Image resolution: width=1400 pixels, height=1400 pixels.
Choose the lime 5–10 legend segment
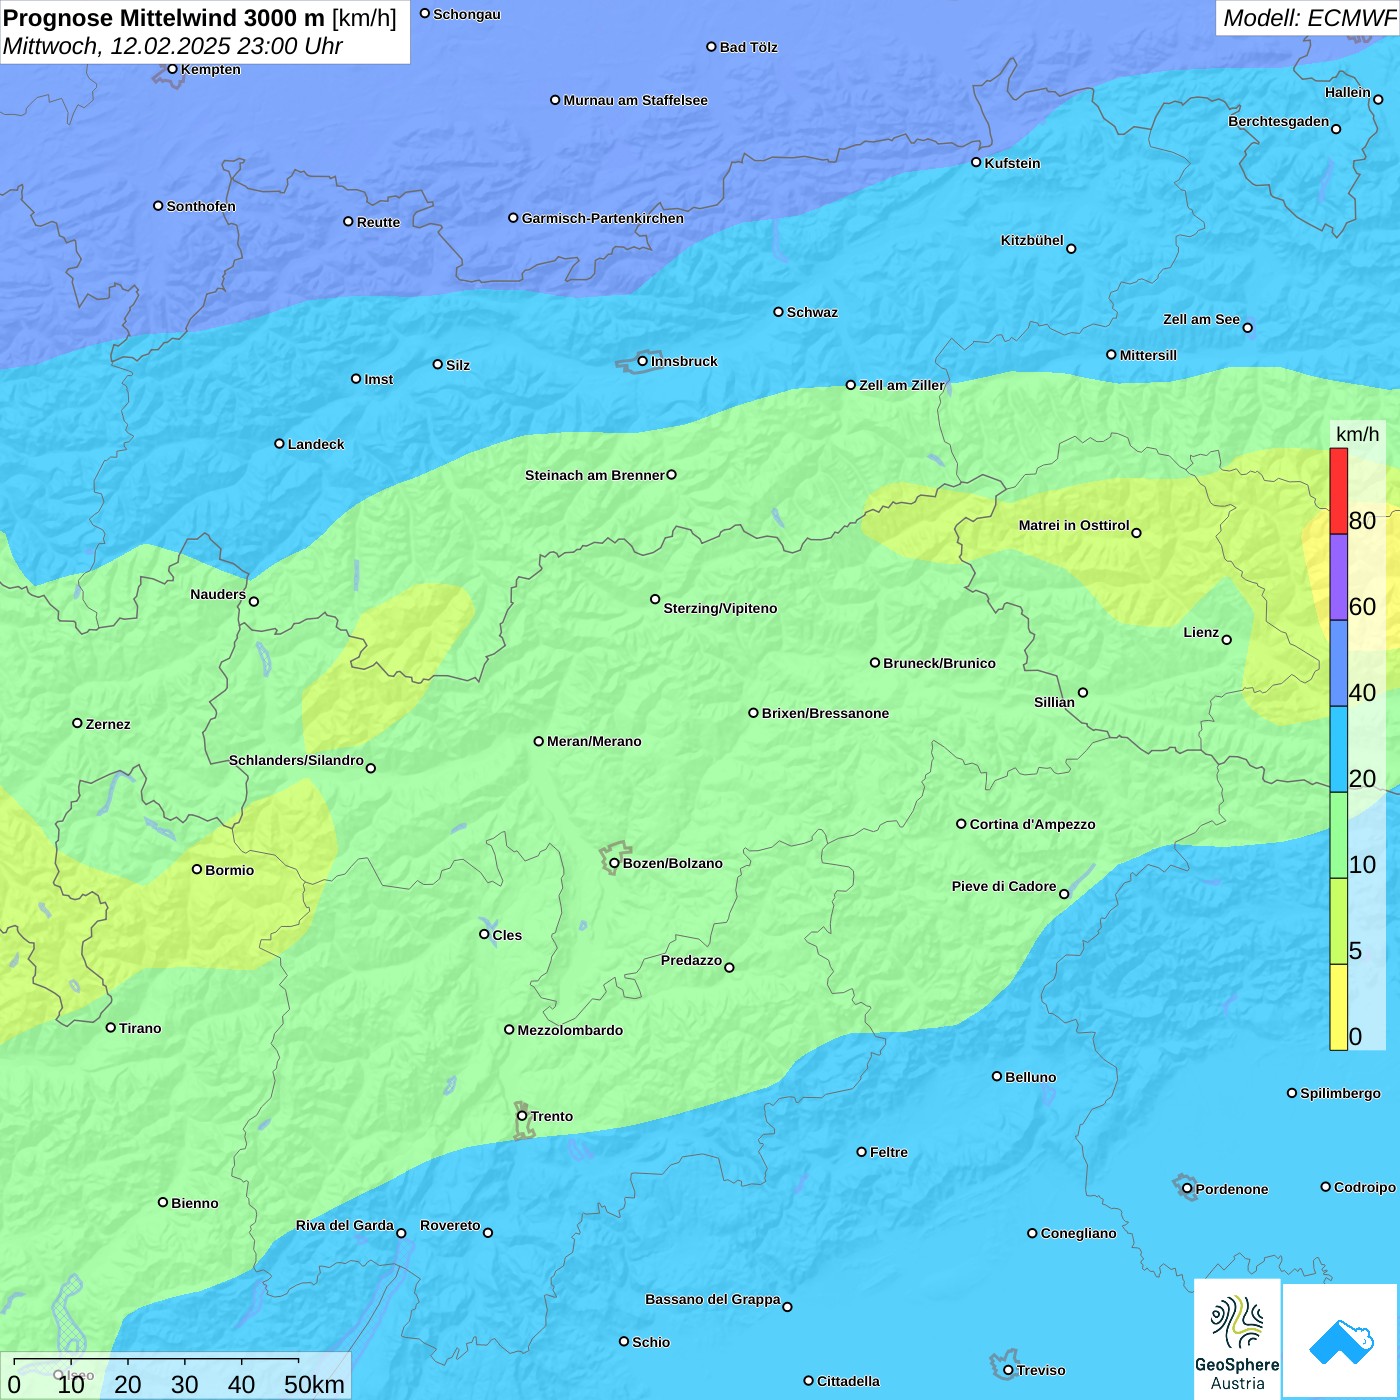point(1338,922)
